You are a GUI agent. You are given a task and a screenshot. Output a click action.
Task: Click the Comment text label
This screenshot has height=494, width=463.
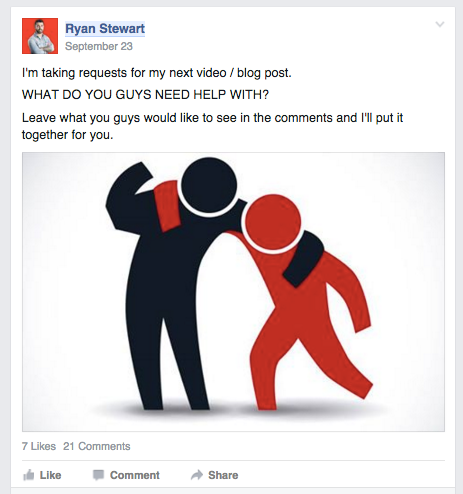135,475
